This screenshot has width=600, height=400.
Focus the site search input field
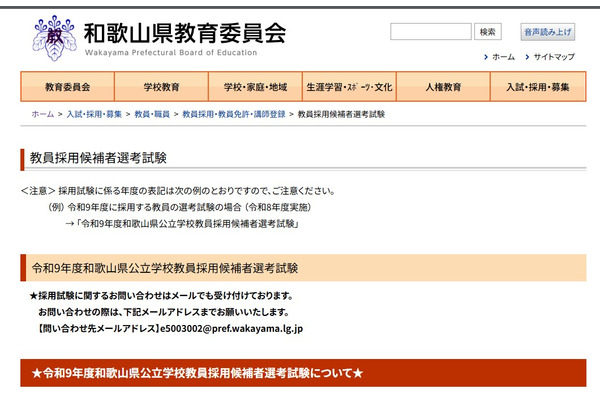coord(431,31)
